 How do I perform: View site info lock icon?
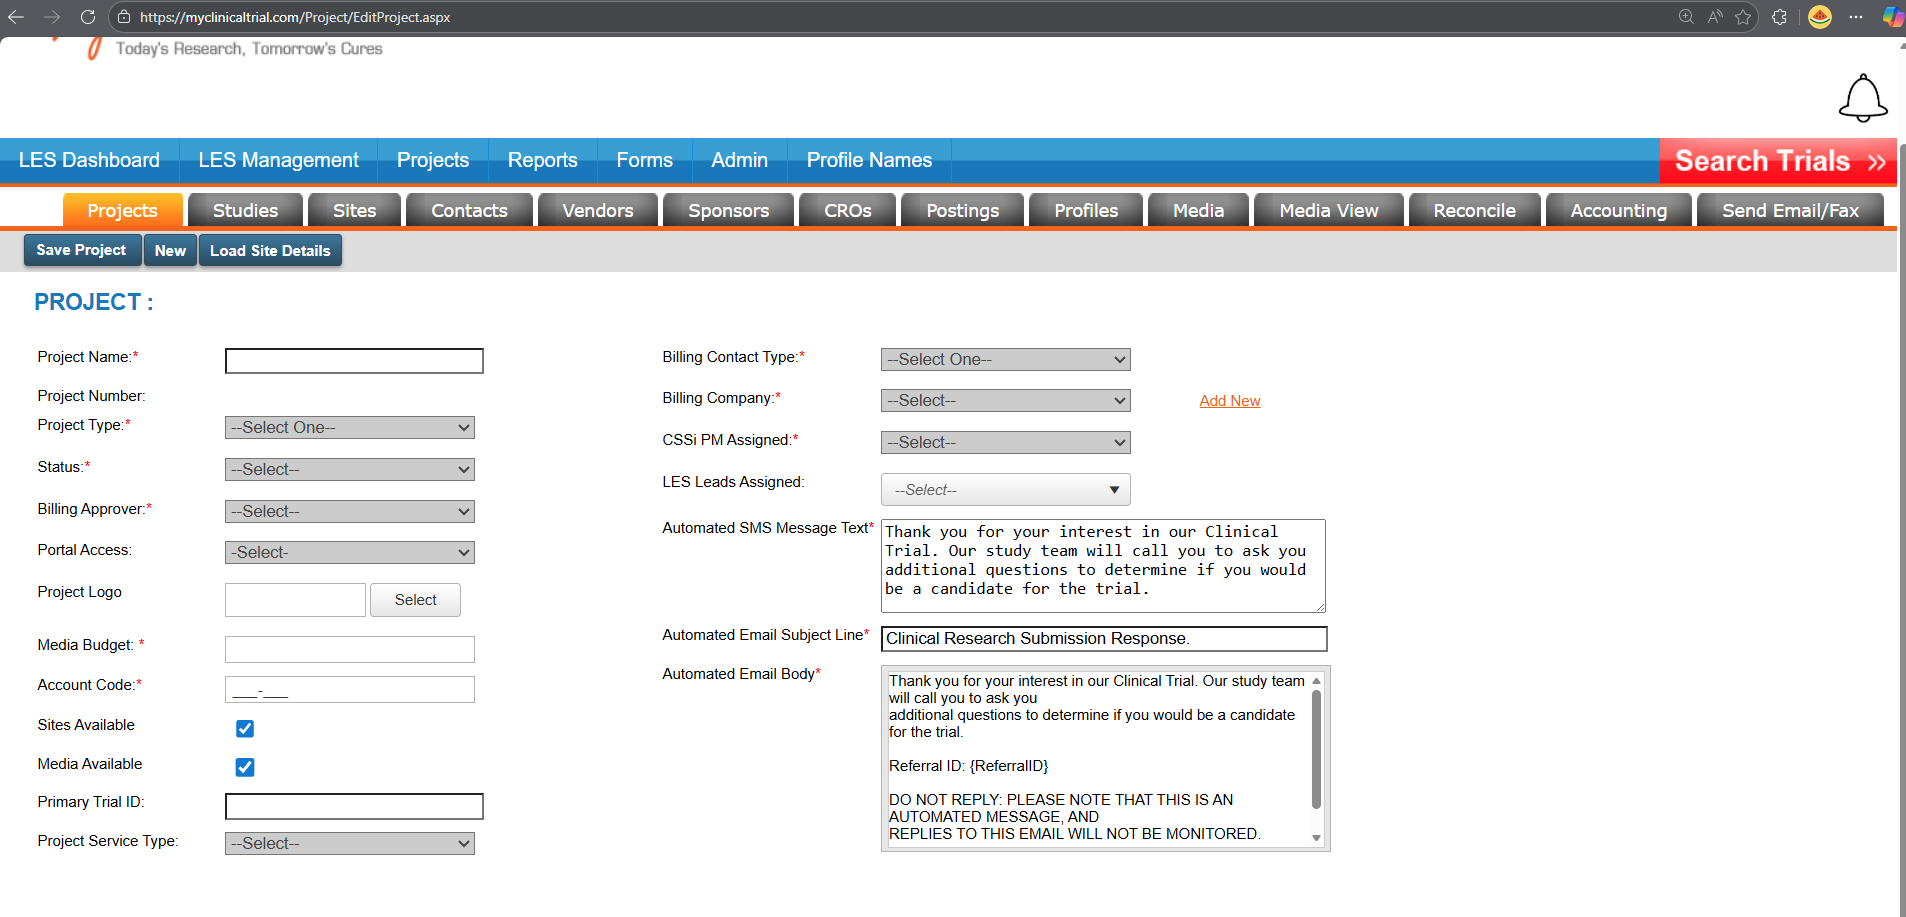click(x=124, y=17)
